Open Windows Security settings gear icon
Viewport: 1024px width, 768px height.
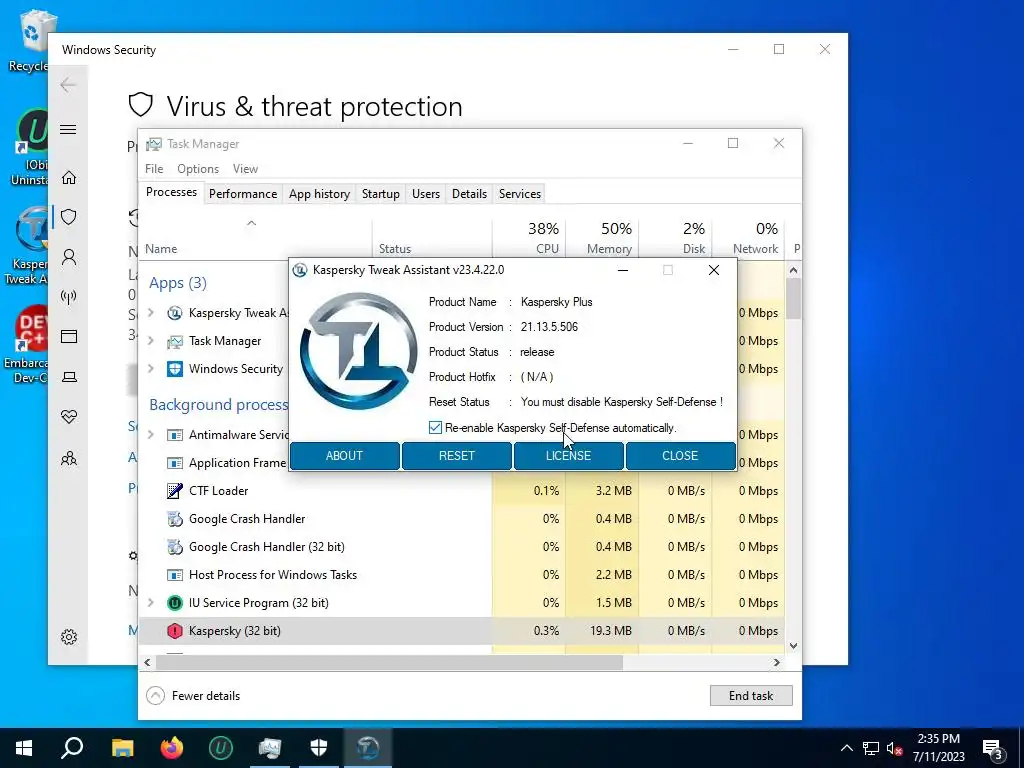click(69, 637)
